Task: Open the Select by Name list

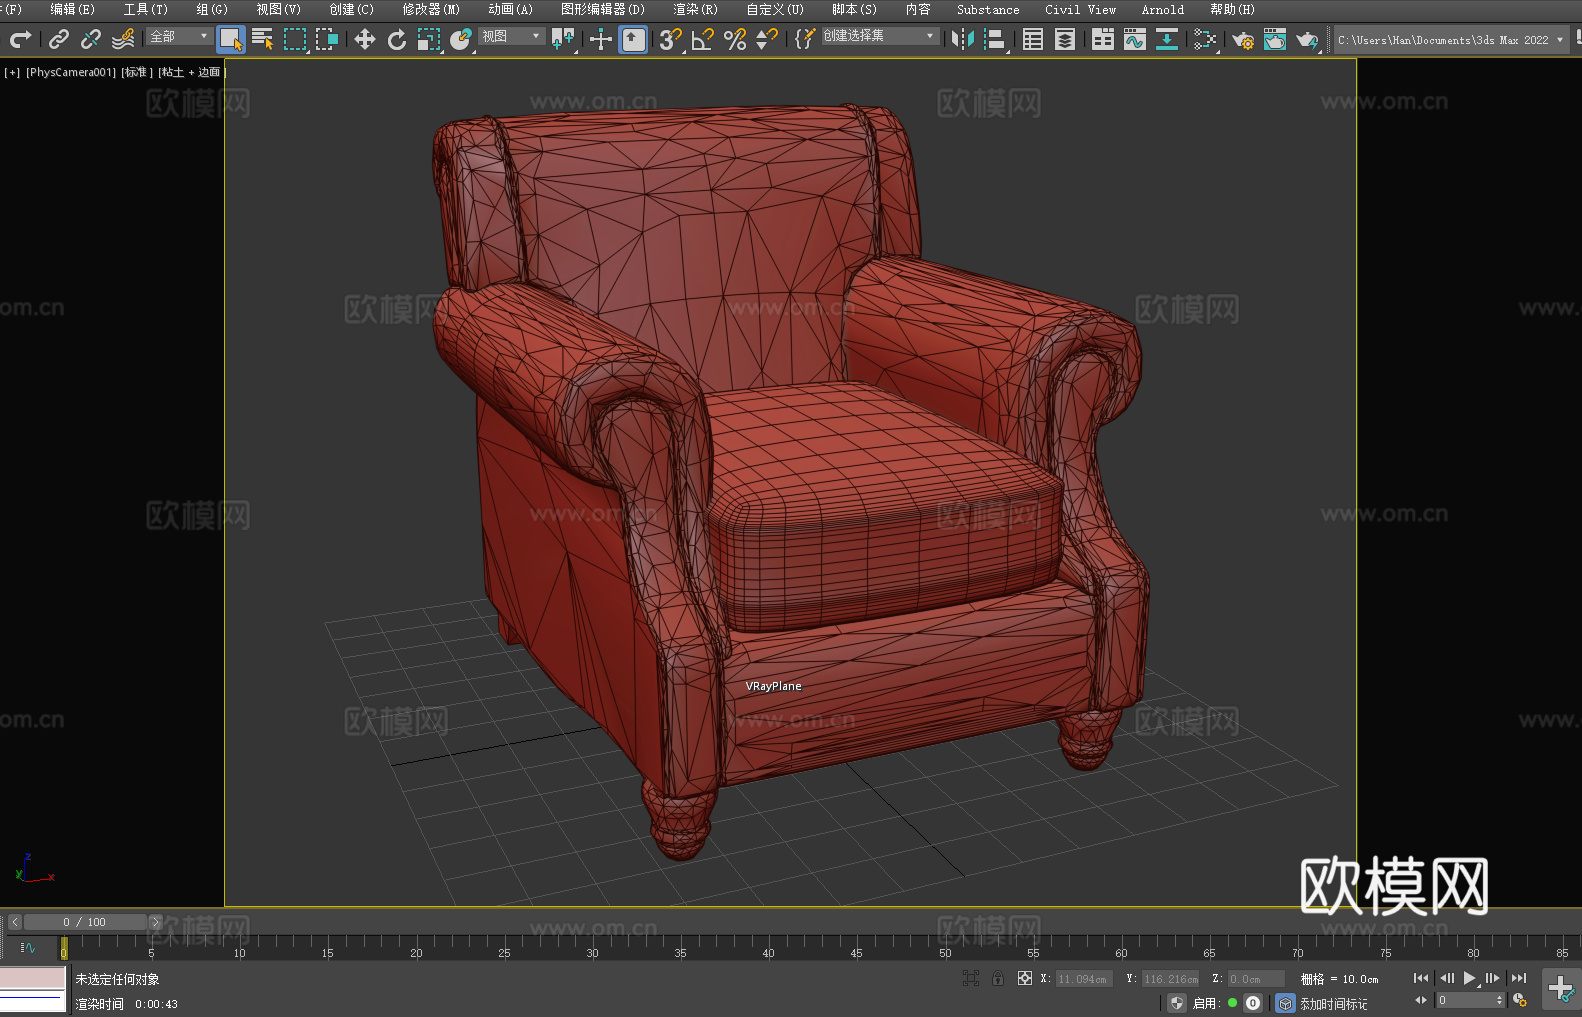Action: (x=263, y=39)
